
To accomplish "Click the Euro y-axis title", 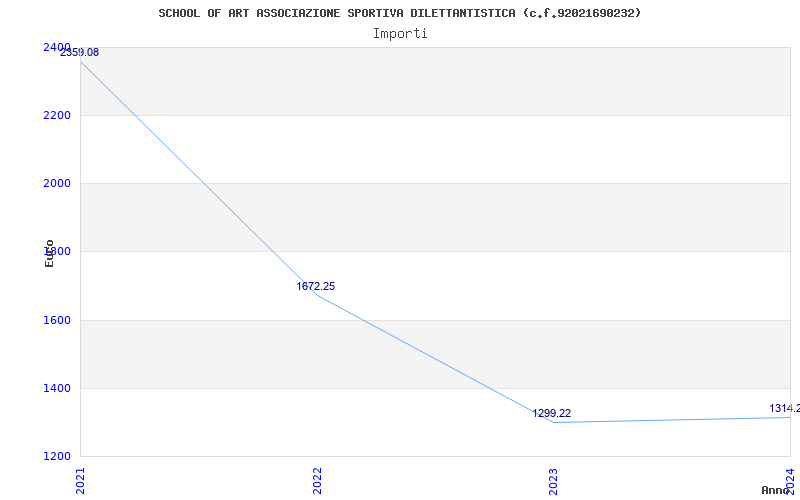I will [x=49, y=254].
